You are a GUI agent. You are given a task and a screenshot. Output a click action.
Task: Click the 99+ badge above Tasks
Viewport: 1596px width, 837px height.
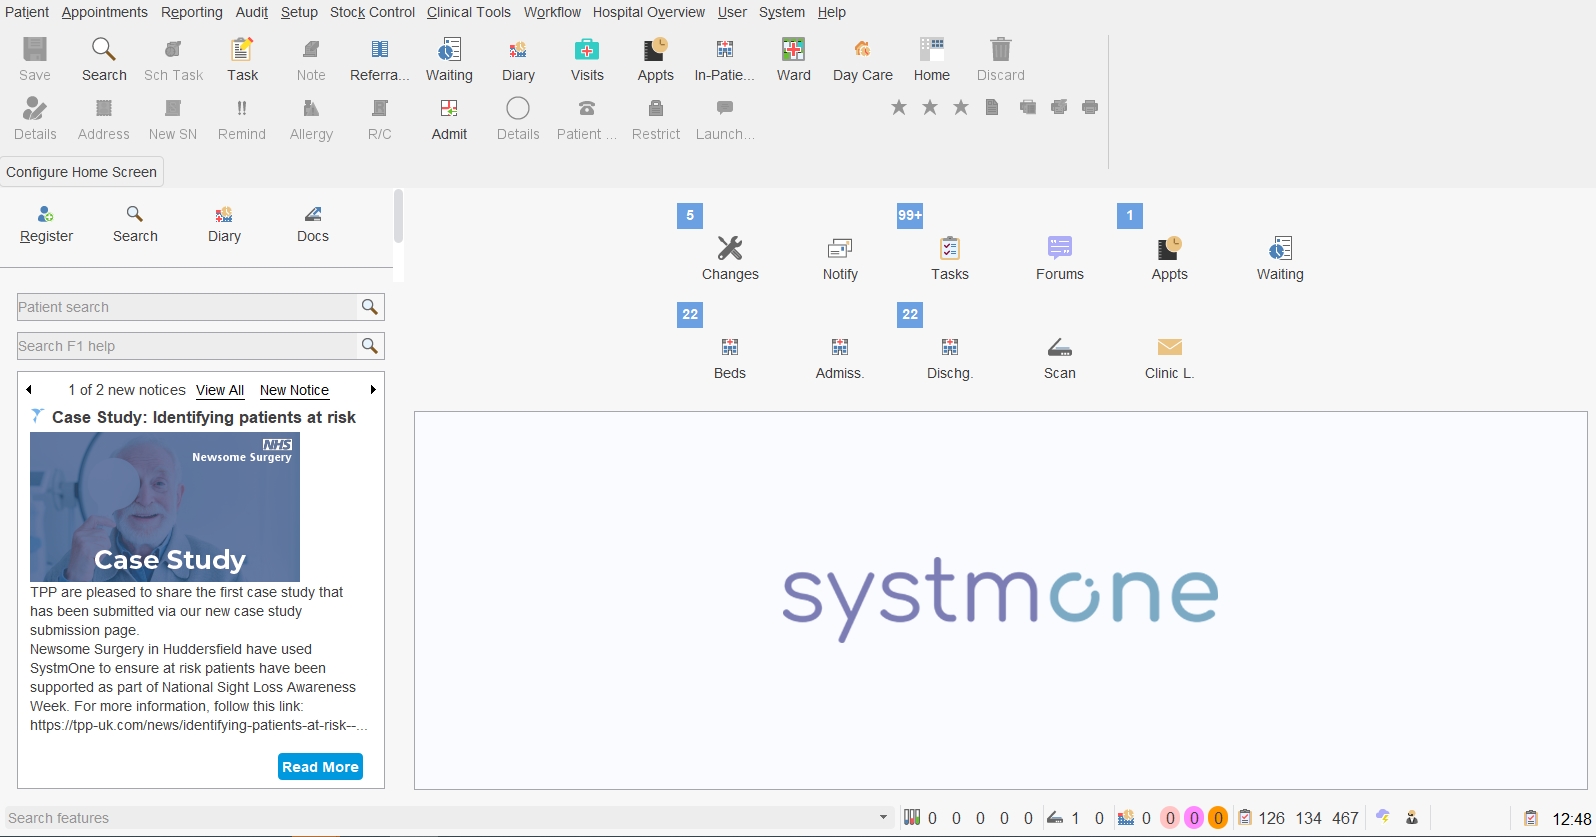tap(910, 215)
